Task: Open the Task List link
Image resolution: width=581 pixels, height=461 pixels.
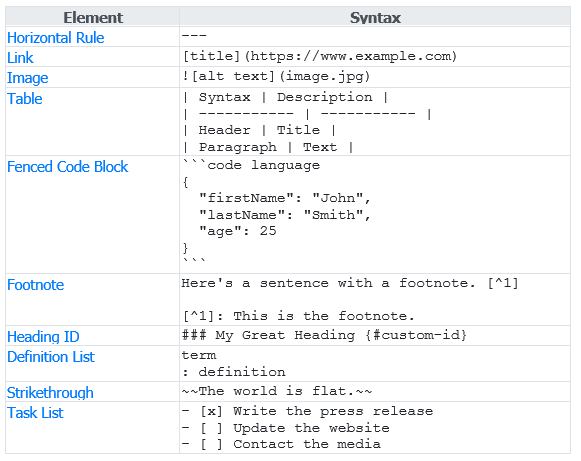Action: (35, 413)
